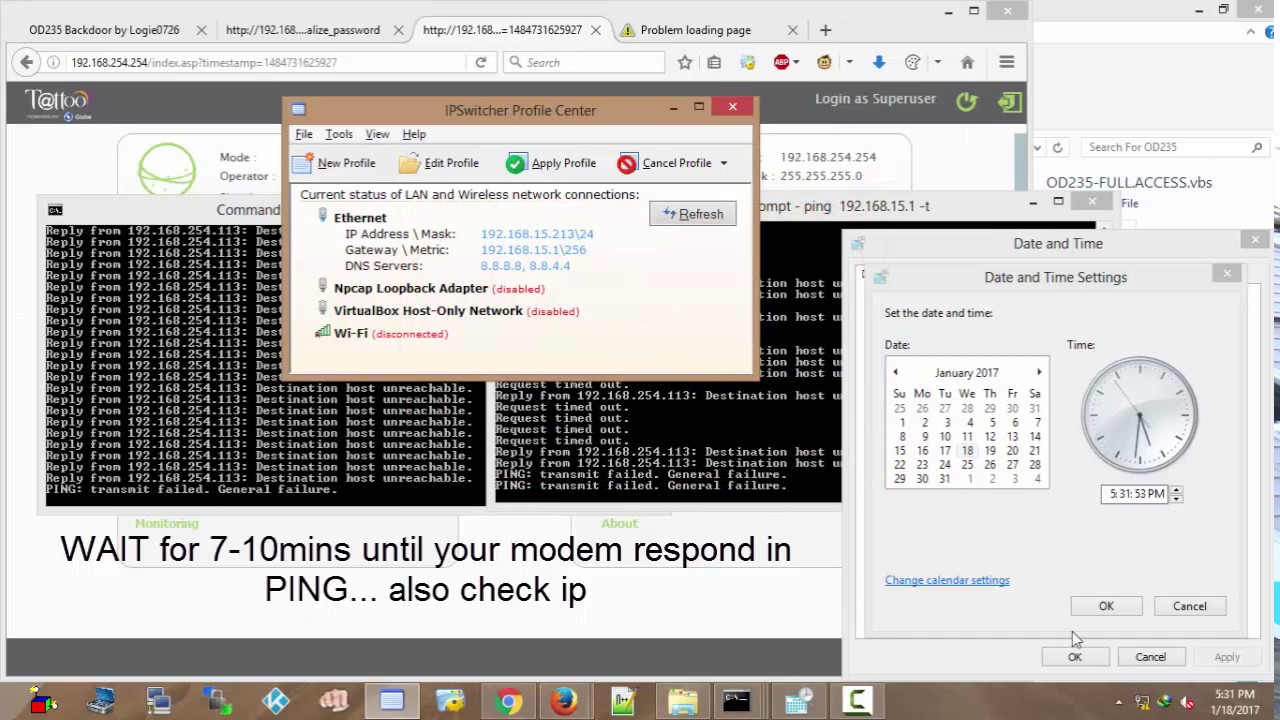Select January 18 in the calendar
Screen dimensions: 1280x720
967,450
